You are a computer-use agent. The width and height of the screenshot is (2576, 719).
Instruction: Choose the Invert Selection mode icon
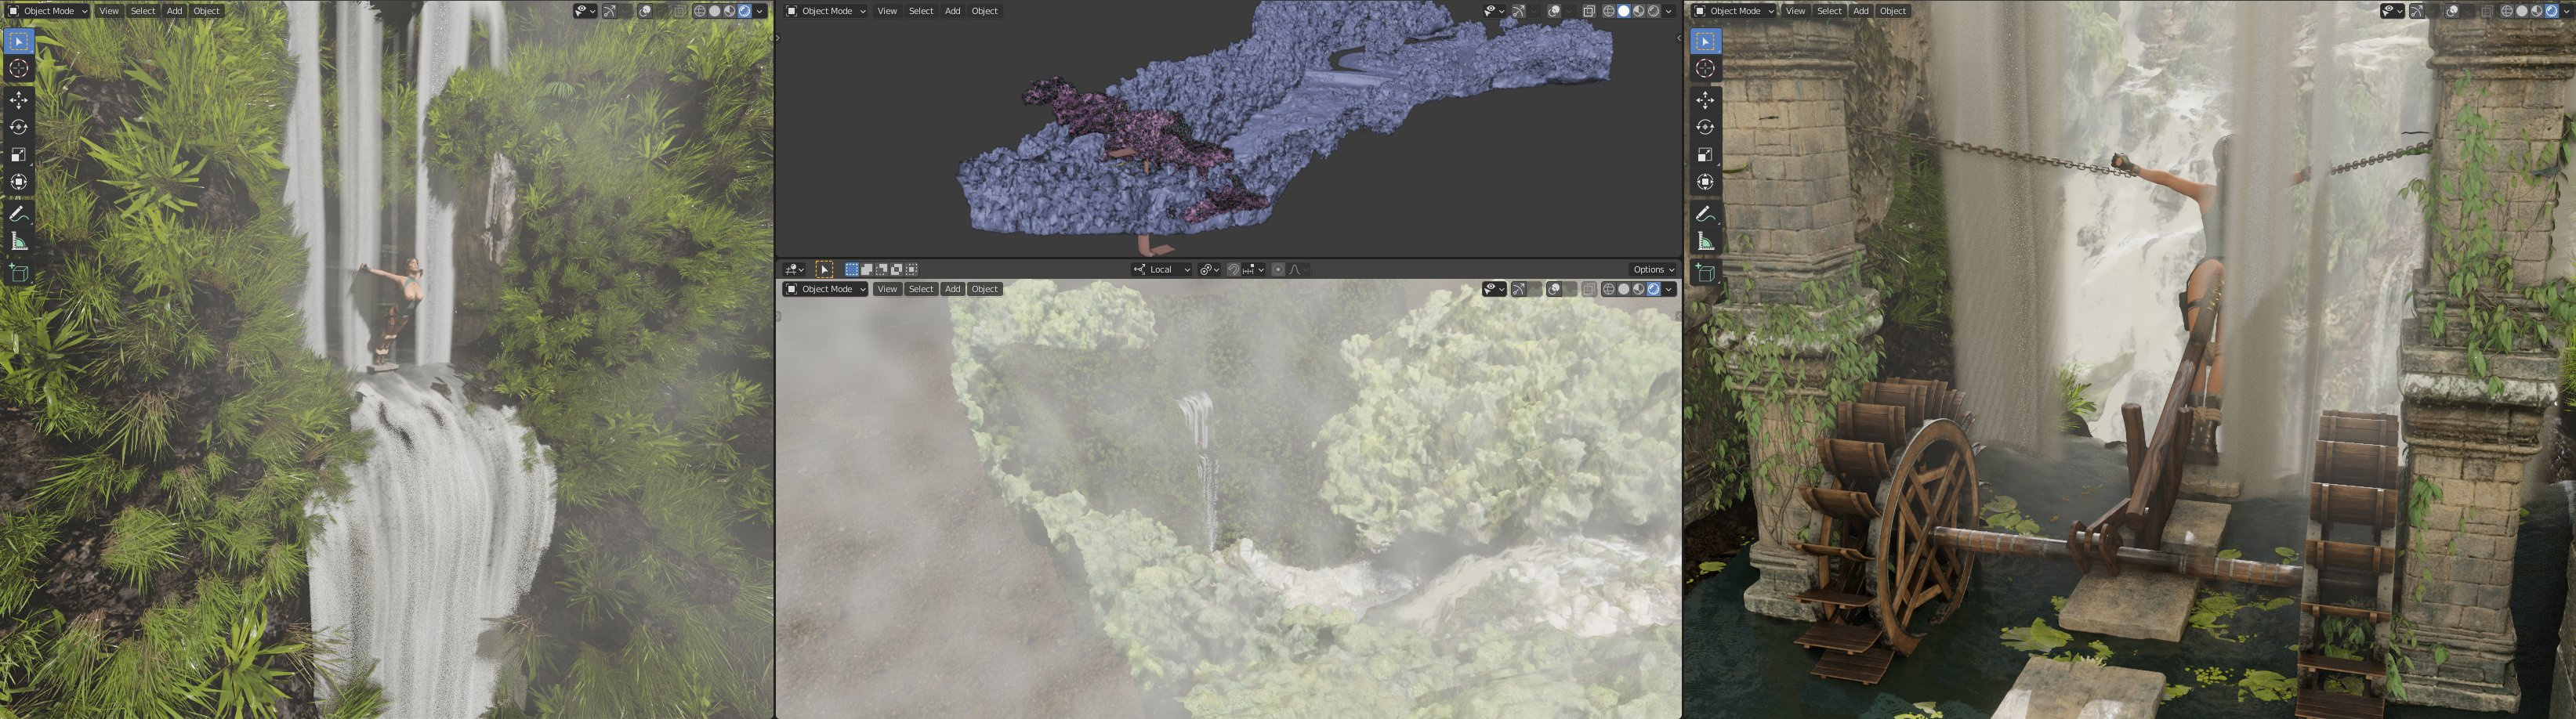[x=897, y=269]
